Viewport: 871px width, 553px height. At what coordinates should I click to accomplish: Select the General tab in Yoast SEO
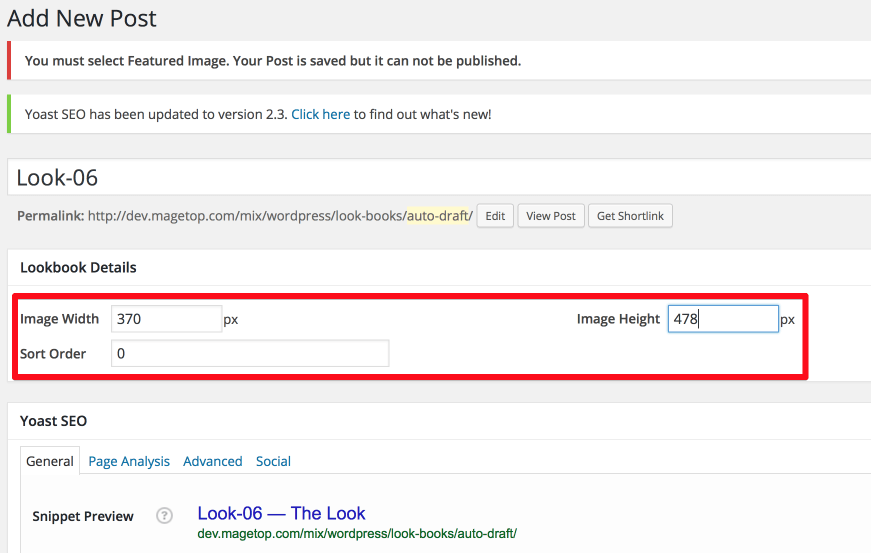50,461
